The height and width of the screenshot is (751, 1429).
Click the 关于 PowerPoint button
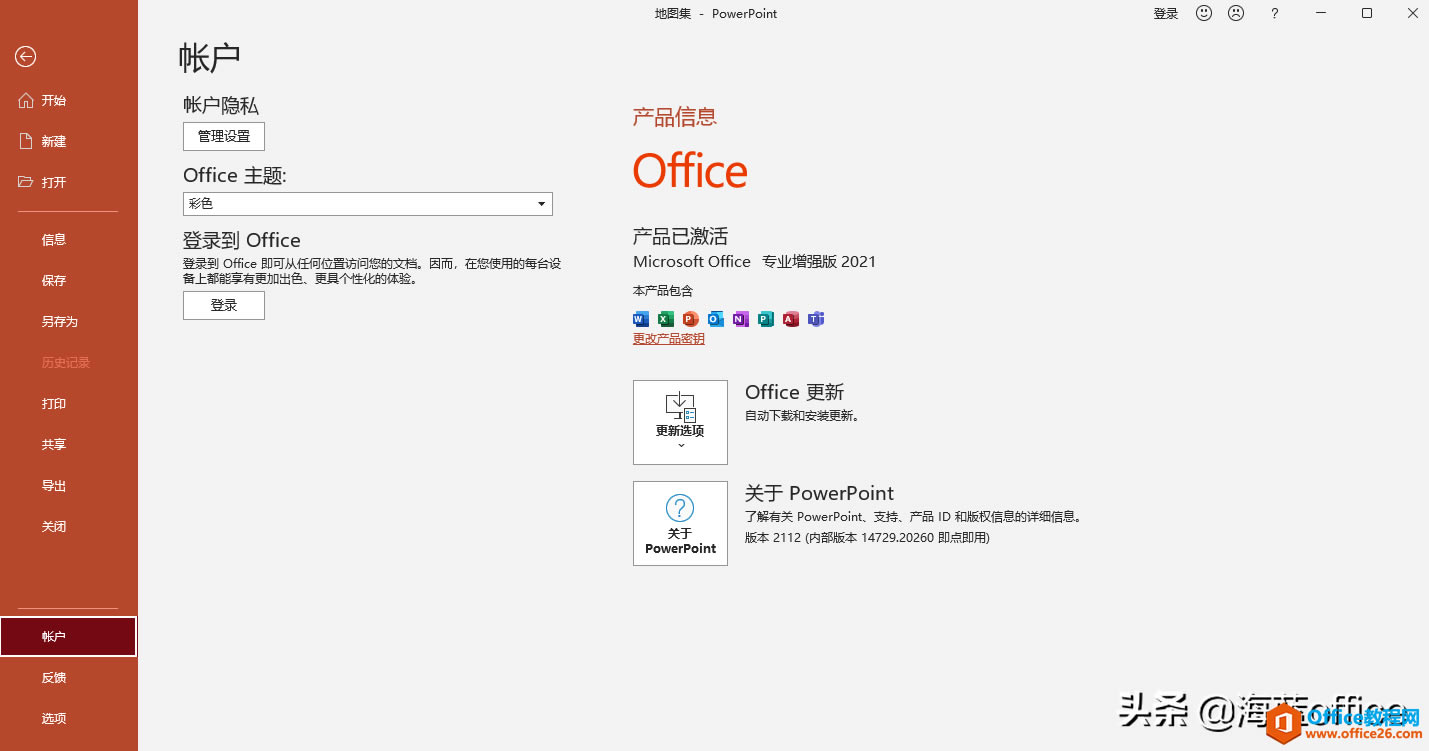(x=680, y=523)
